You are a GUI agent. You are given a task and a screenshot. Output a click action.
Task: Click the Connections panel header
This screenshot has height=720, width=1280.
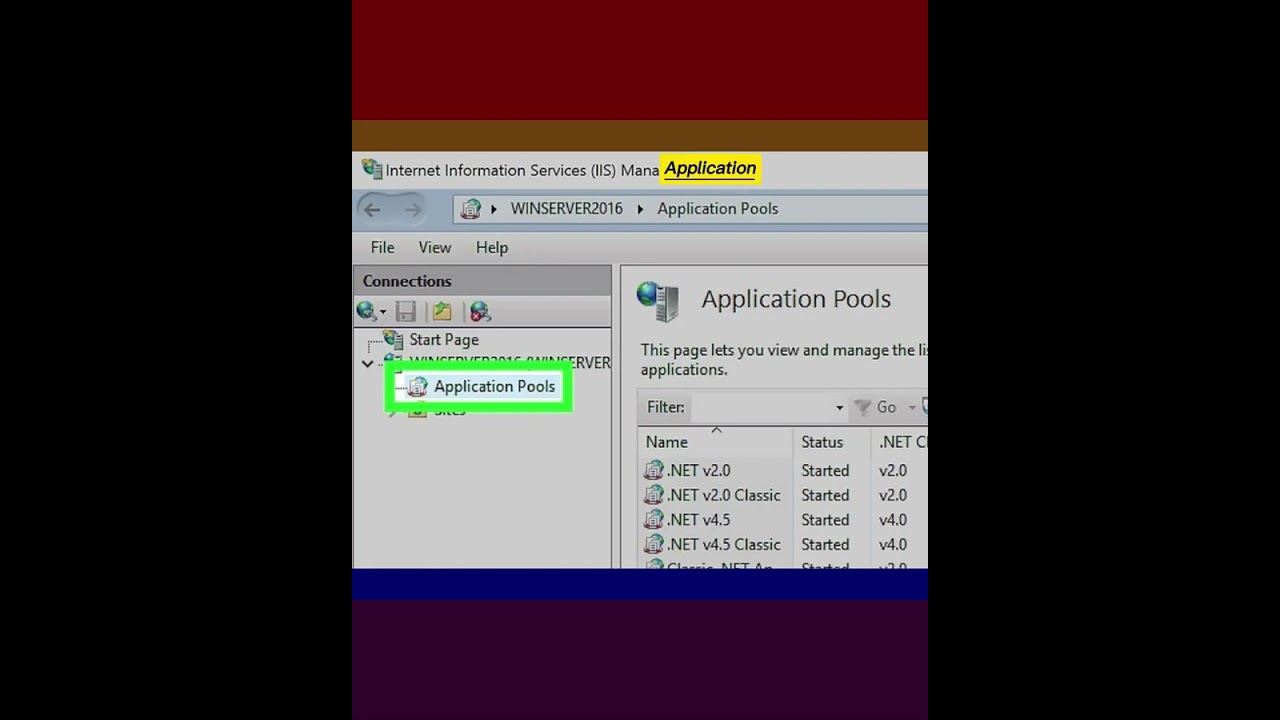coord(483,281)
